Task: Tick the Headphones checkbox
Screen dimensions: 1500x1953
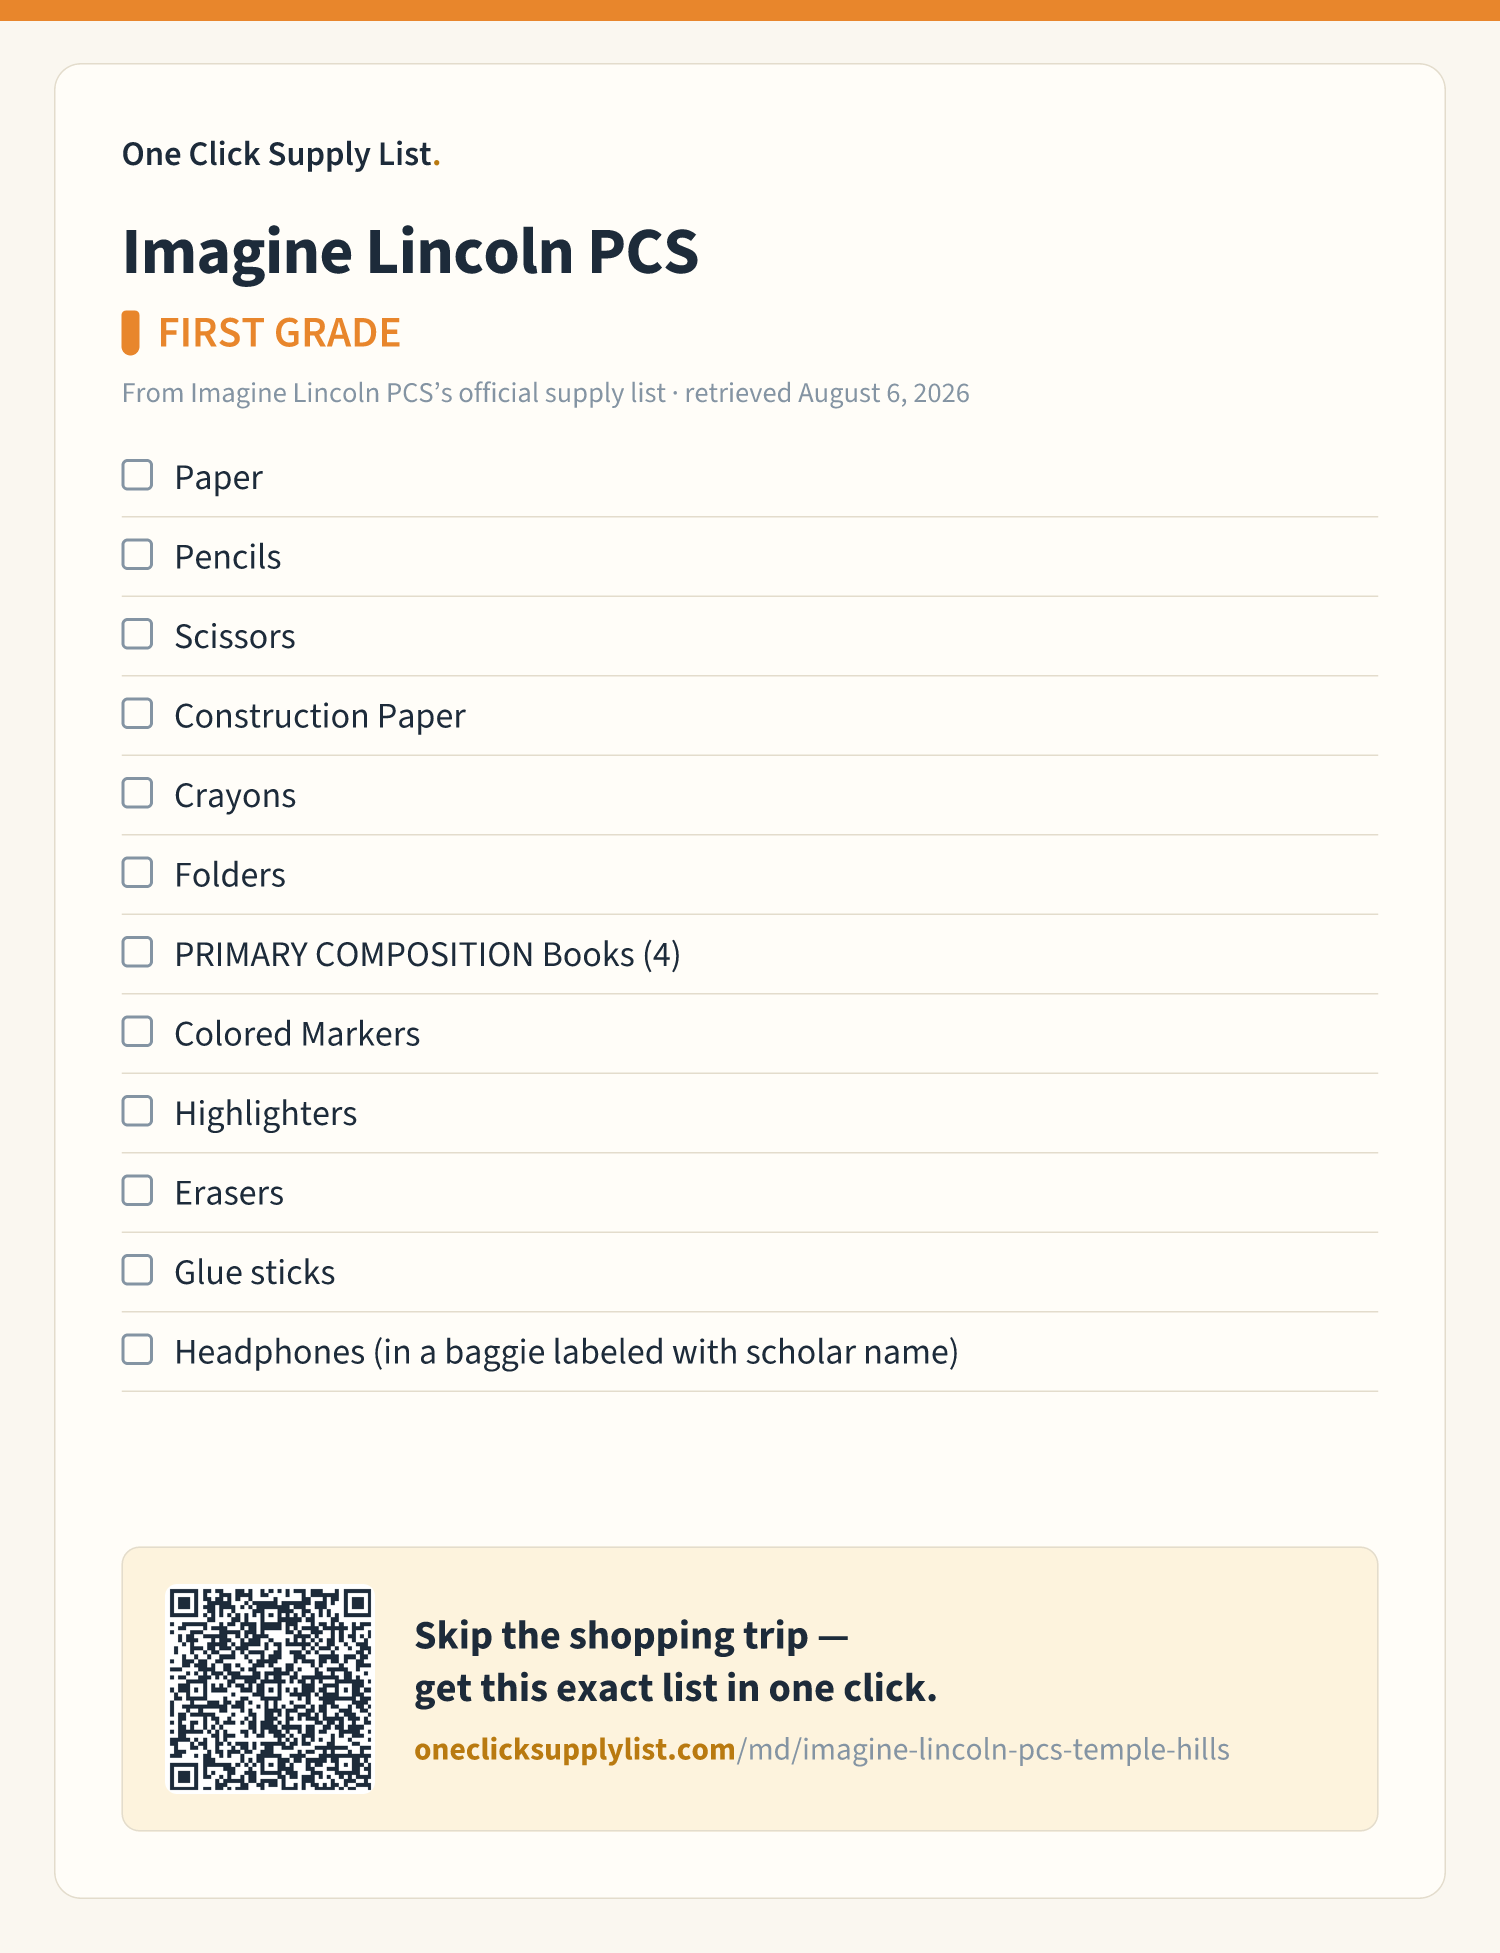Action: pos(137,1350)
